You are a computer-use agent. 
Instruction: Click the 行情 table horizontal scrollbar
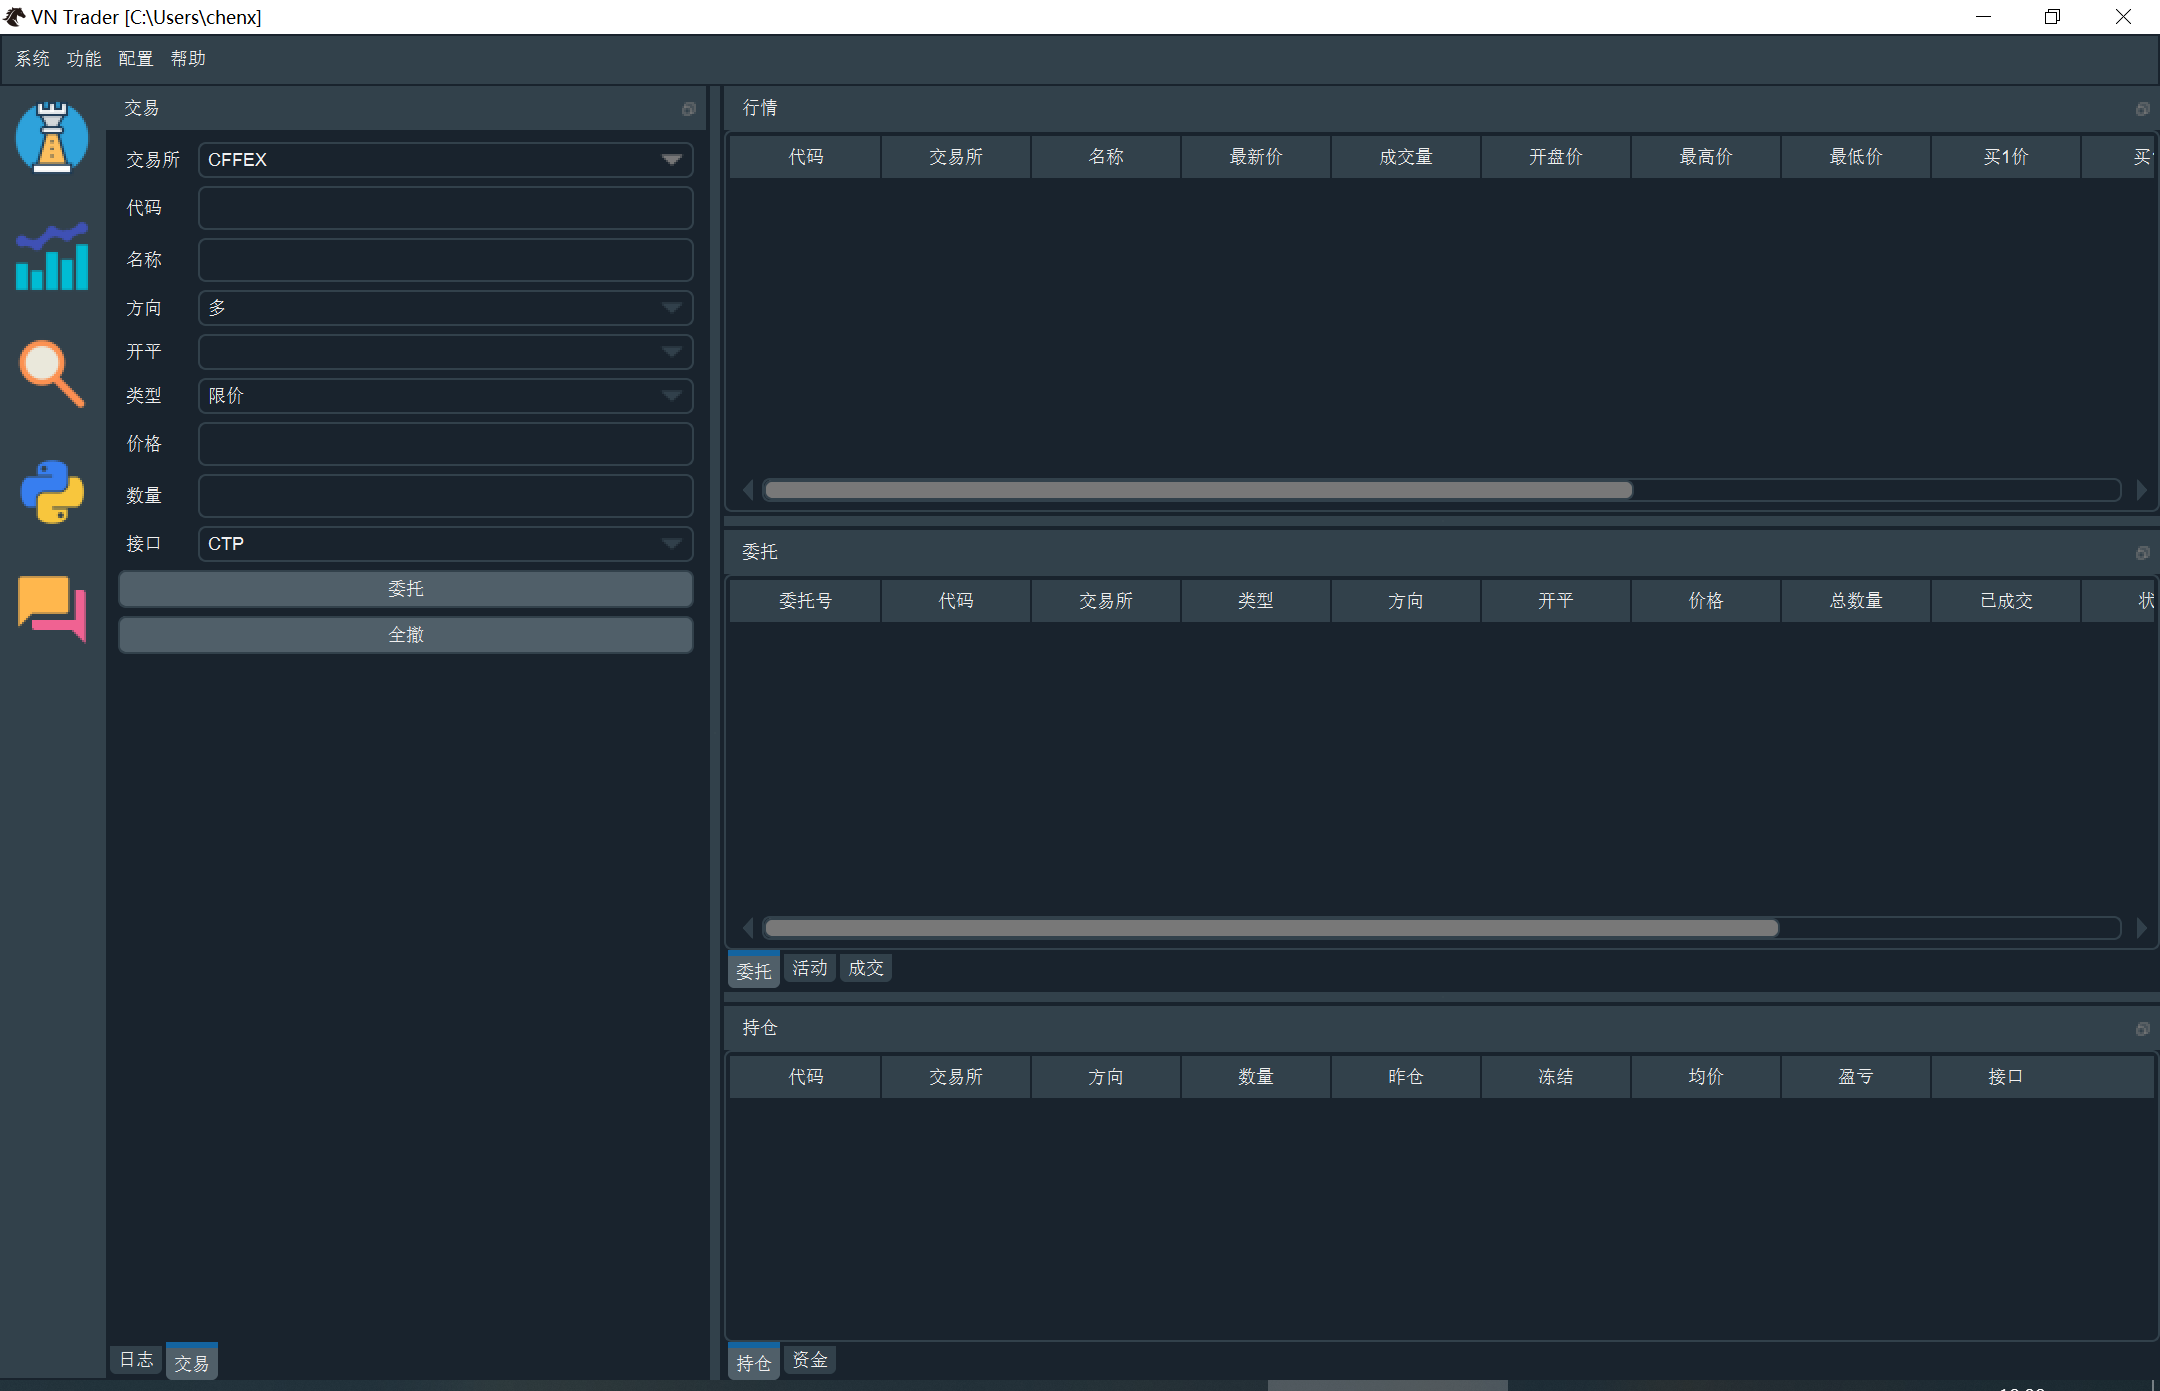point(1198,490)
